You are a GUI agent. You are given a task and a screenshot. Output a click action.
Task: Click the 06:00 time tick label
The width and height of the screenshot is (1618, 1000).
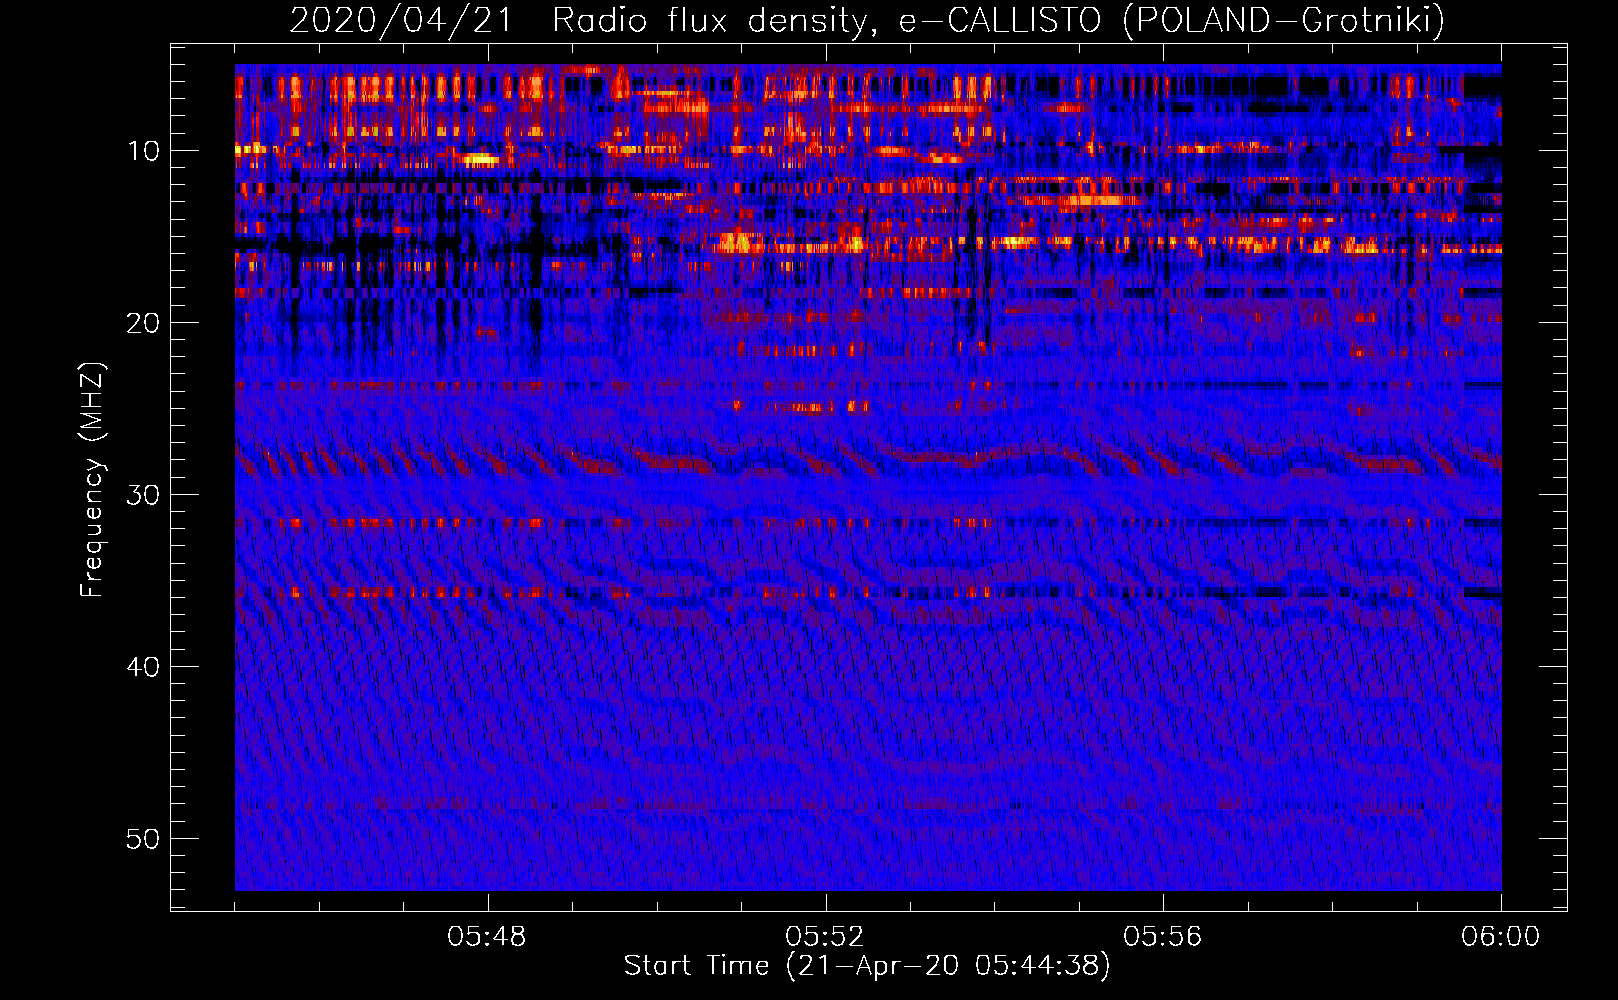pos(1500,937)
